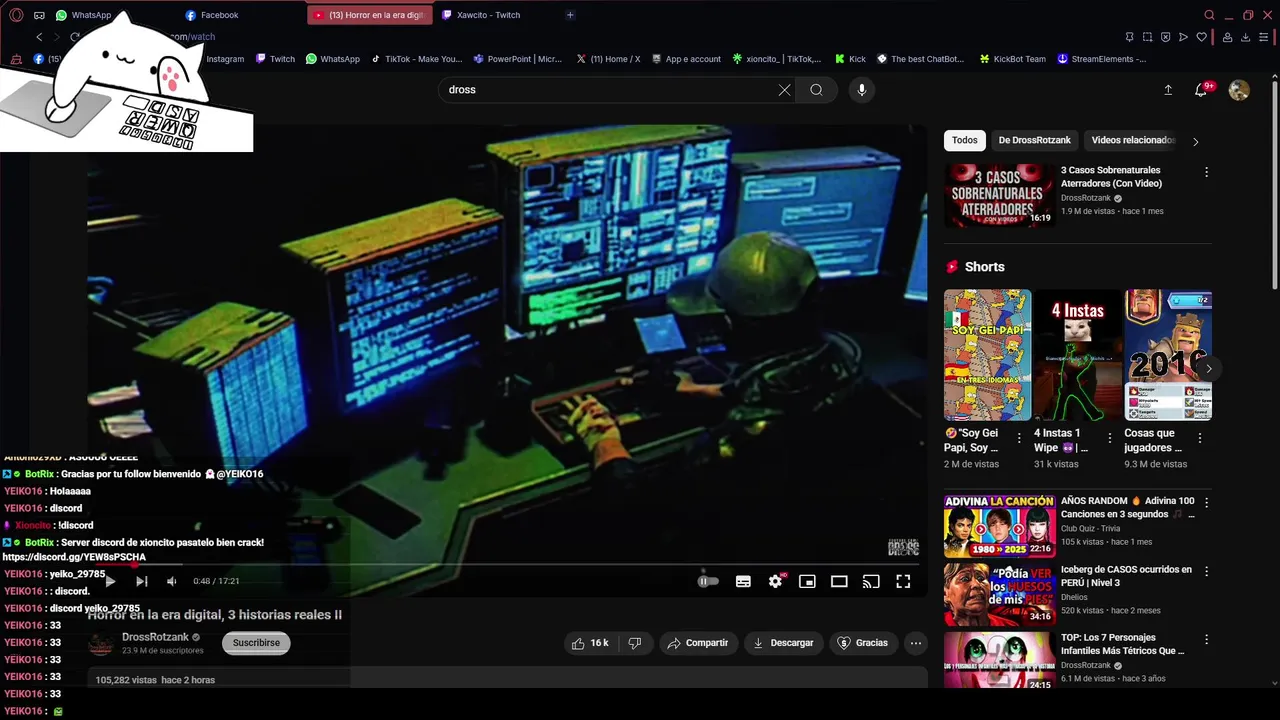This screenshot has width=1280, height=720.
Task: Open the create/upload icon
Action: (1168, 90)
